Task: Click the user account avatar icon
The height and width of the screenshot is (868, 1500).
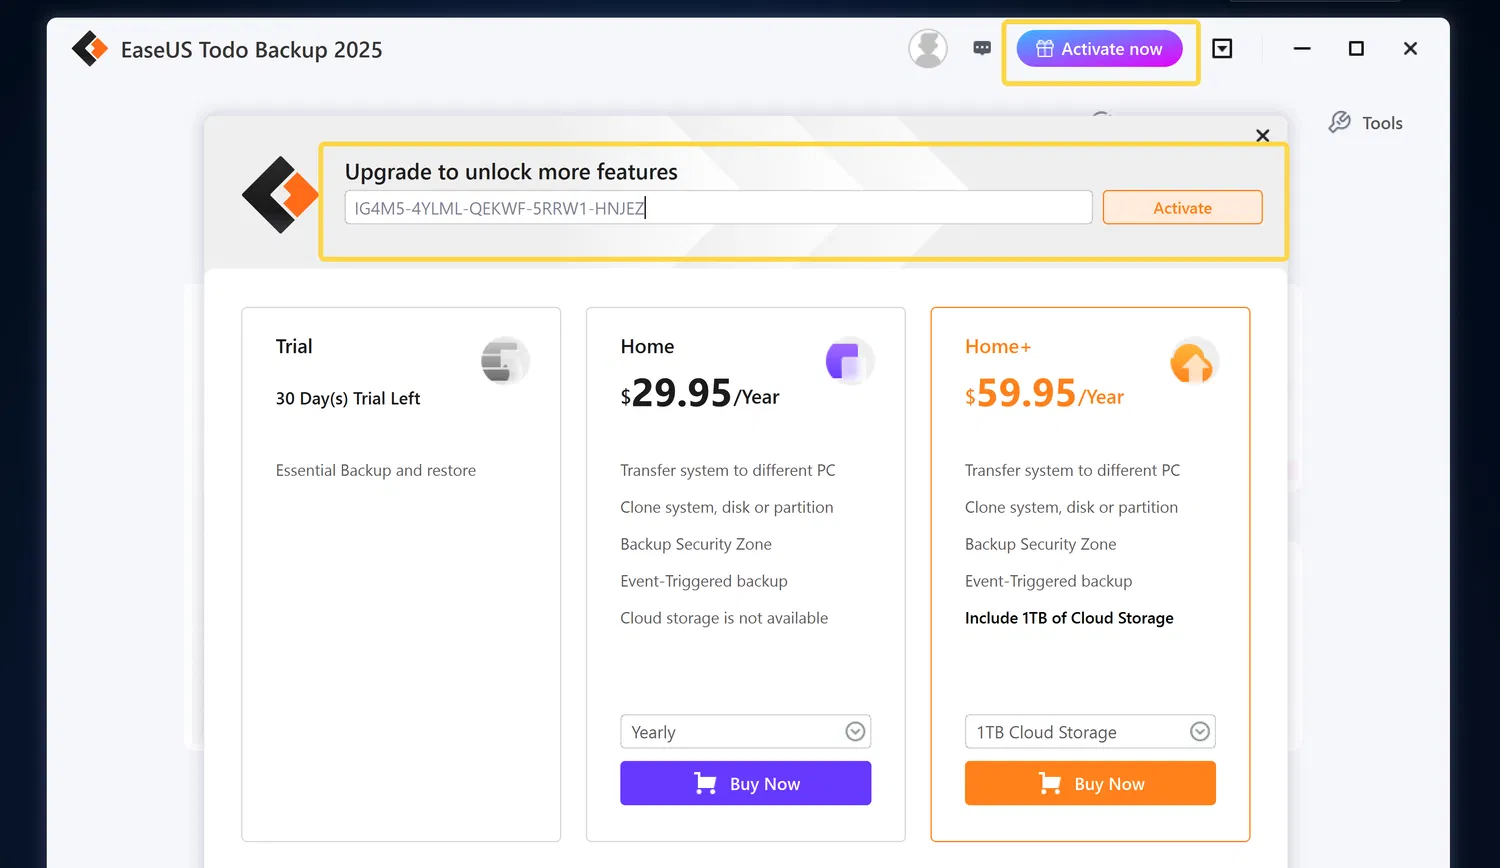Action: 927,48
